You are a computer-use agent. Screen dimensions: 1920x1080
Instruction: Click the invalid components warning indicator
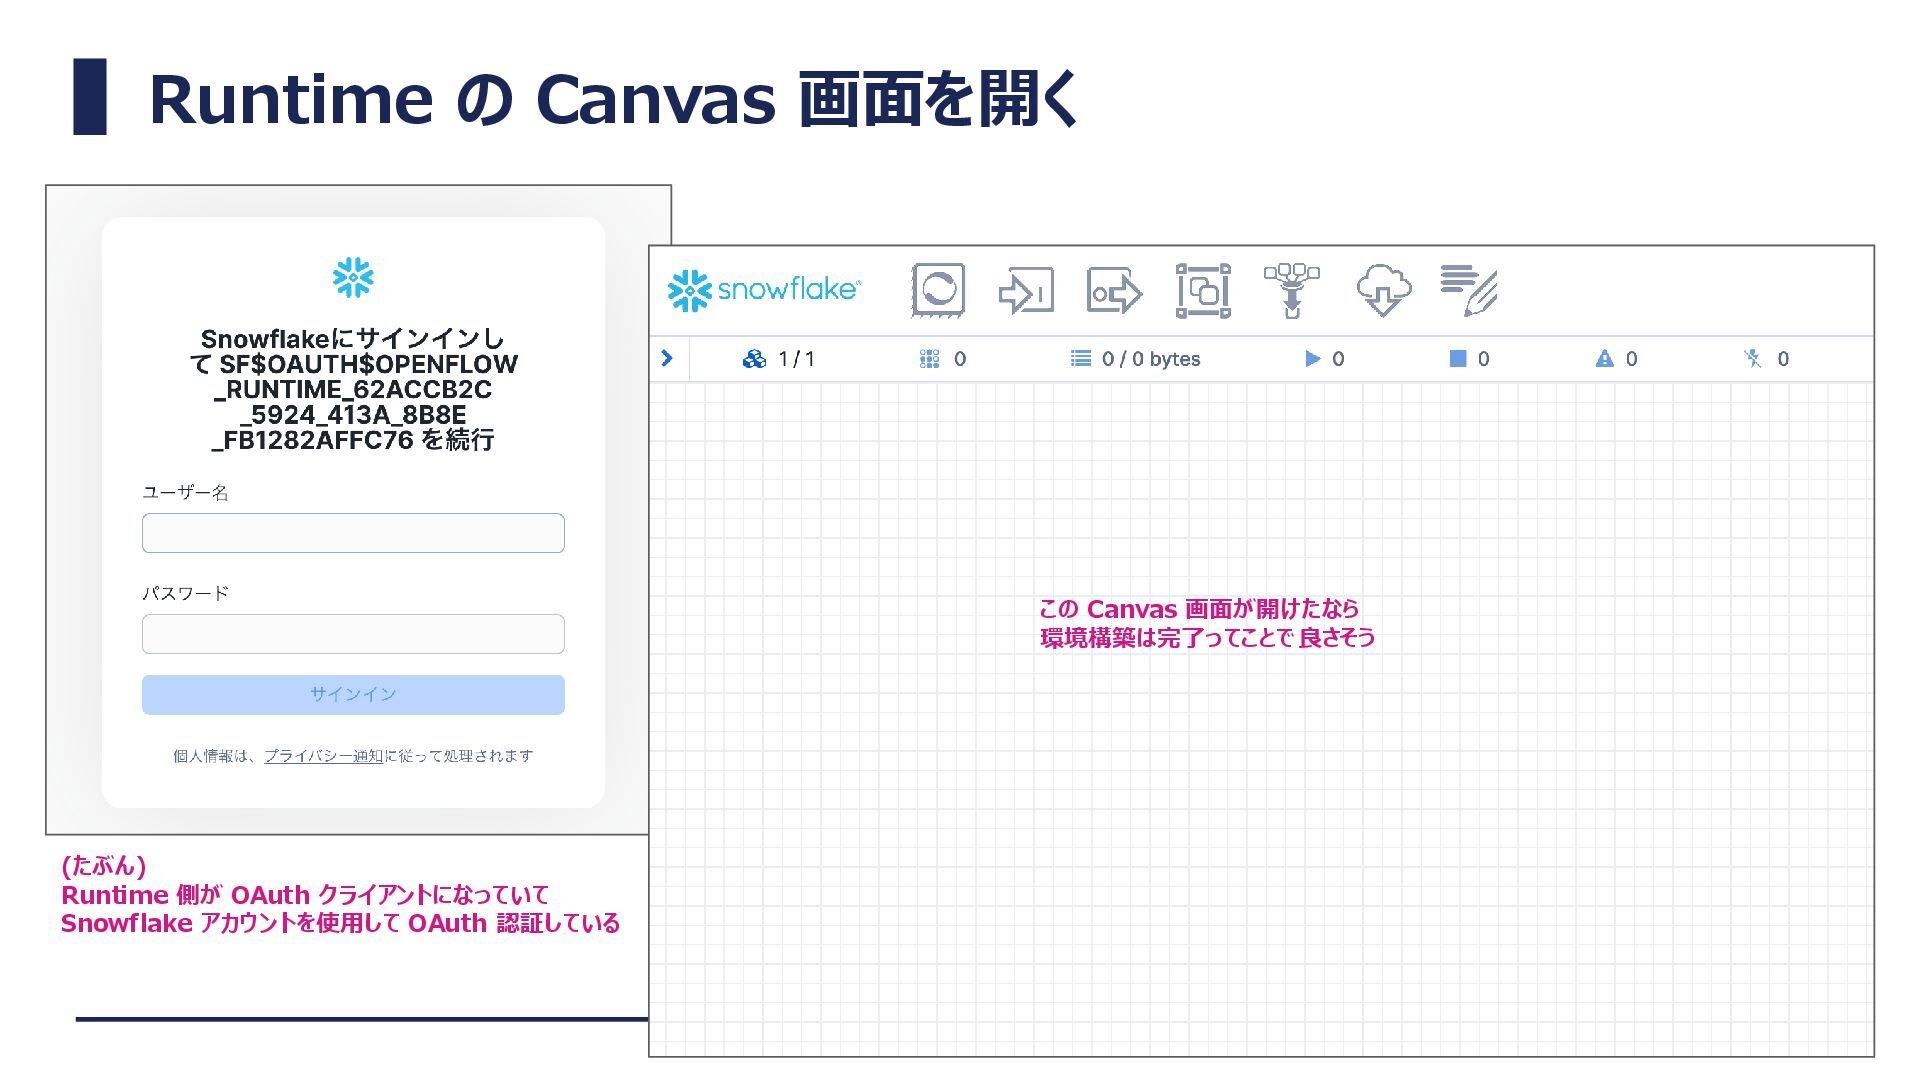coord(1604,359)
